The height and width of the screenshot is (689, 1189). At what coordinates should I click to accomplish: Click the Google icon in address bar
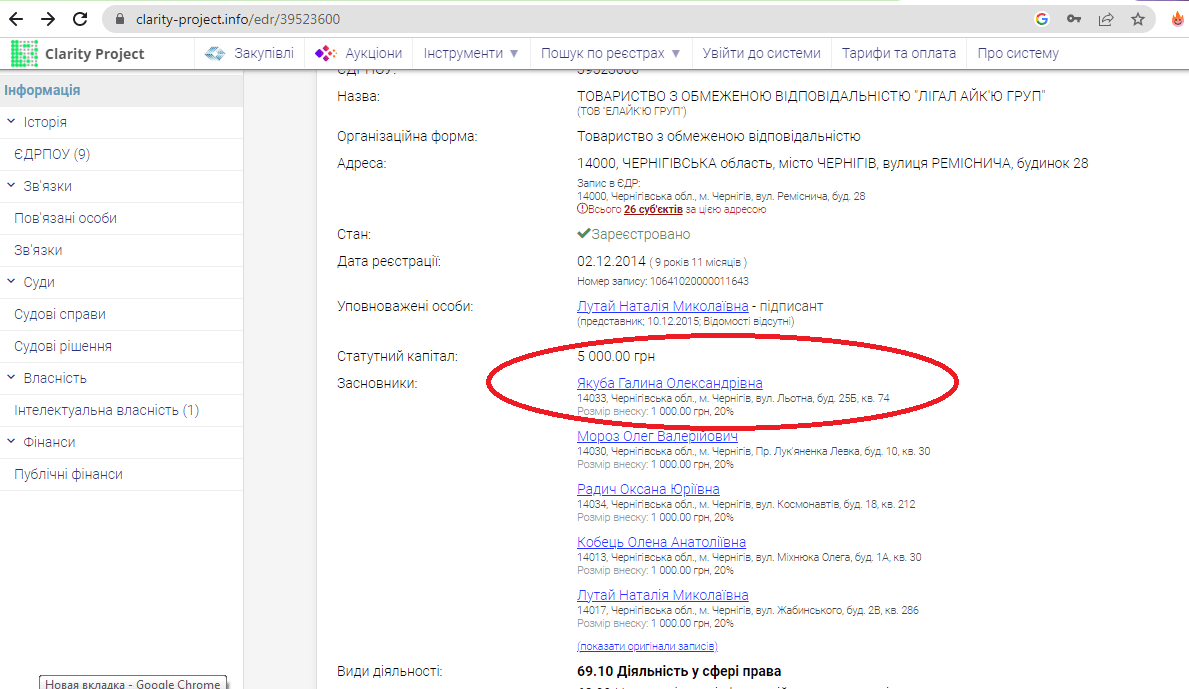(1042, 19)
